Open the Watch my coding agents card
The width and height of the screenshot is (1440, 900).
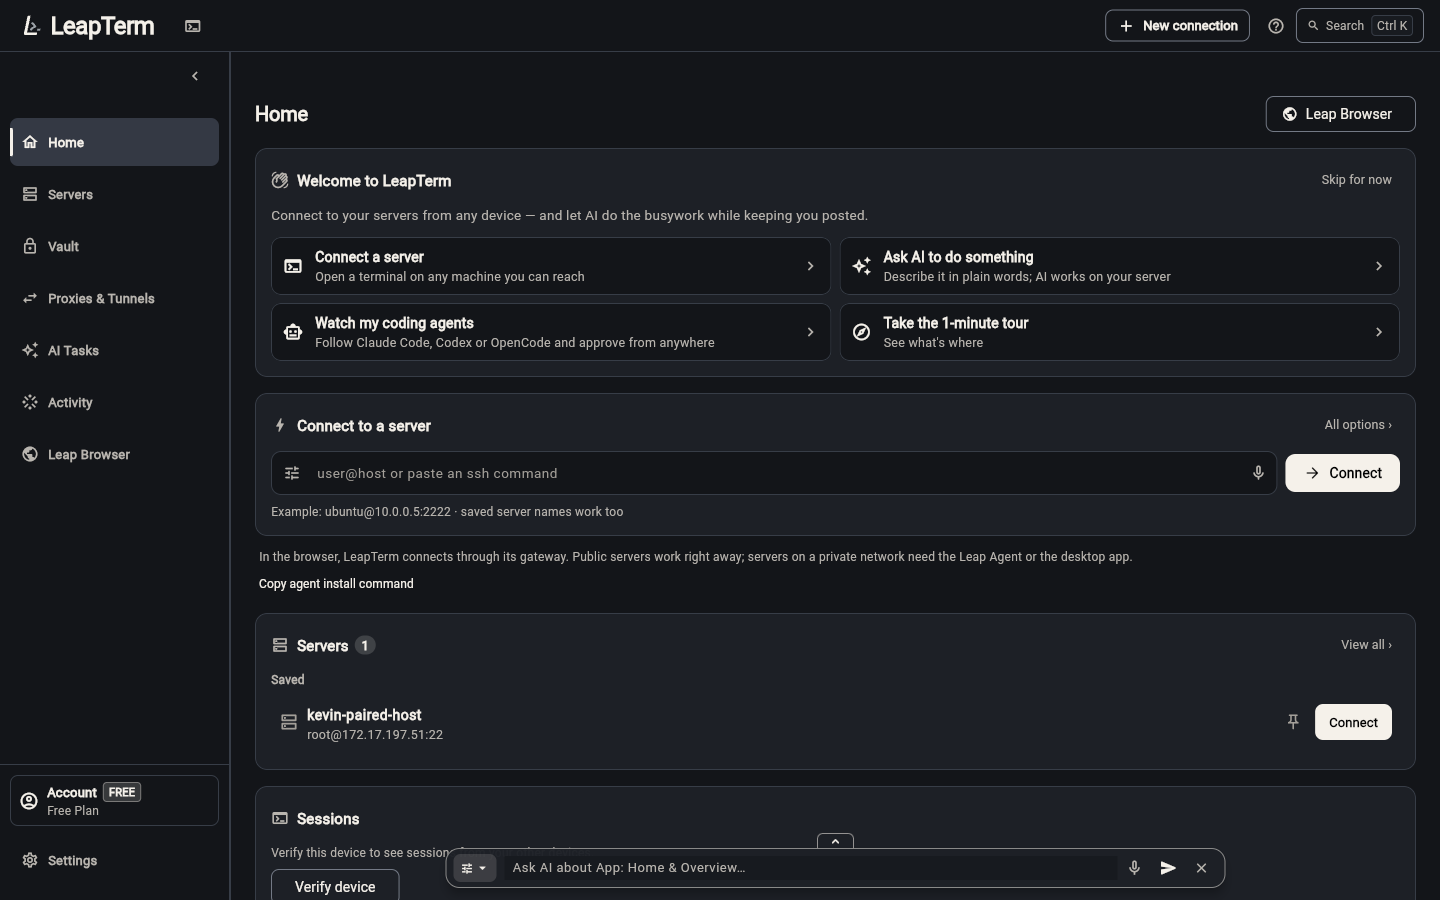click(x=551, y=332)
